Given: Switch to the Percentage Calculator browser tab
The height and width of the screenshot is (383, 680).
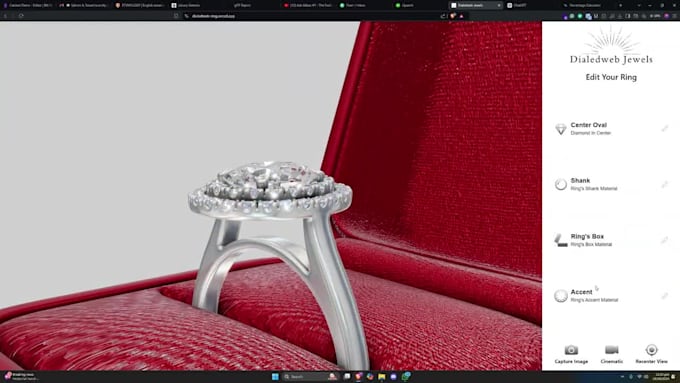Looking at the screenshot, I should 585,5.
